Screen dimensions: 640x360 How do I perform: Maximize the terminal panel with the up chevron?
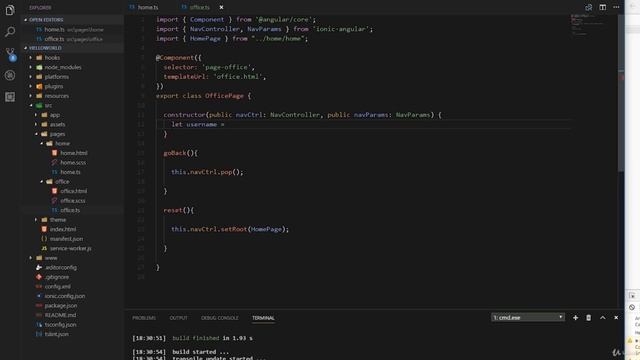(602, 318)
